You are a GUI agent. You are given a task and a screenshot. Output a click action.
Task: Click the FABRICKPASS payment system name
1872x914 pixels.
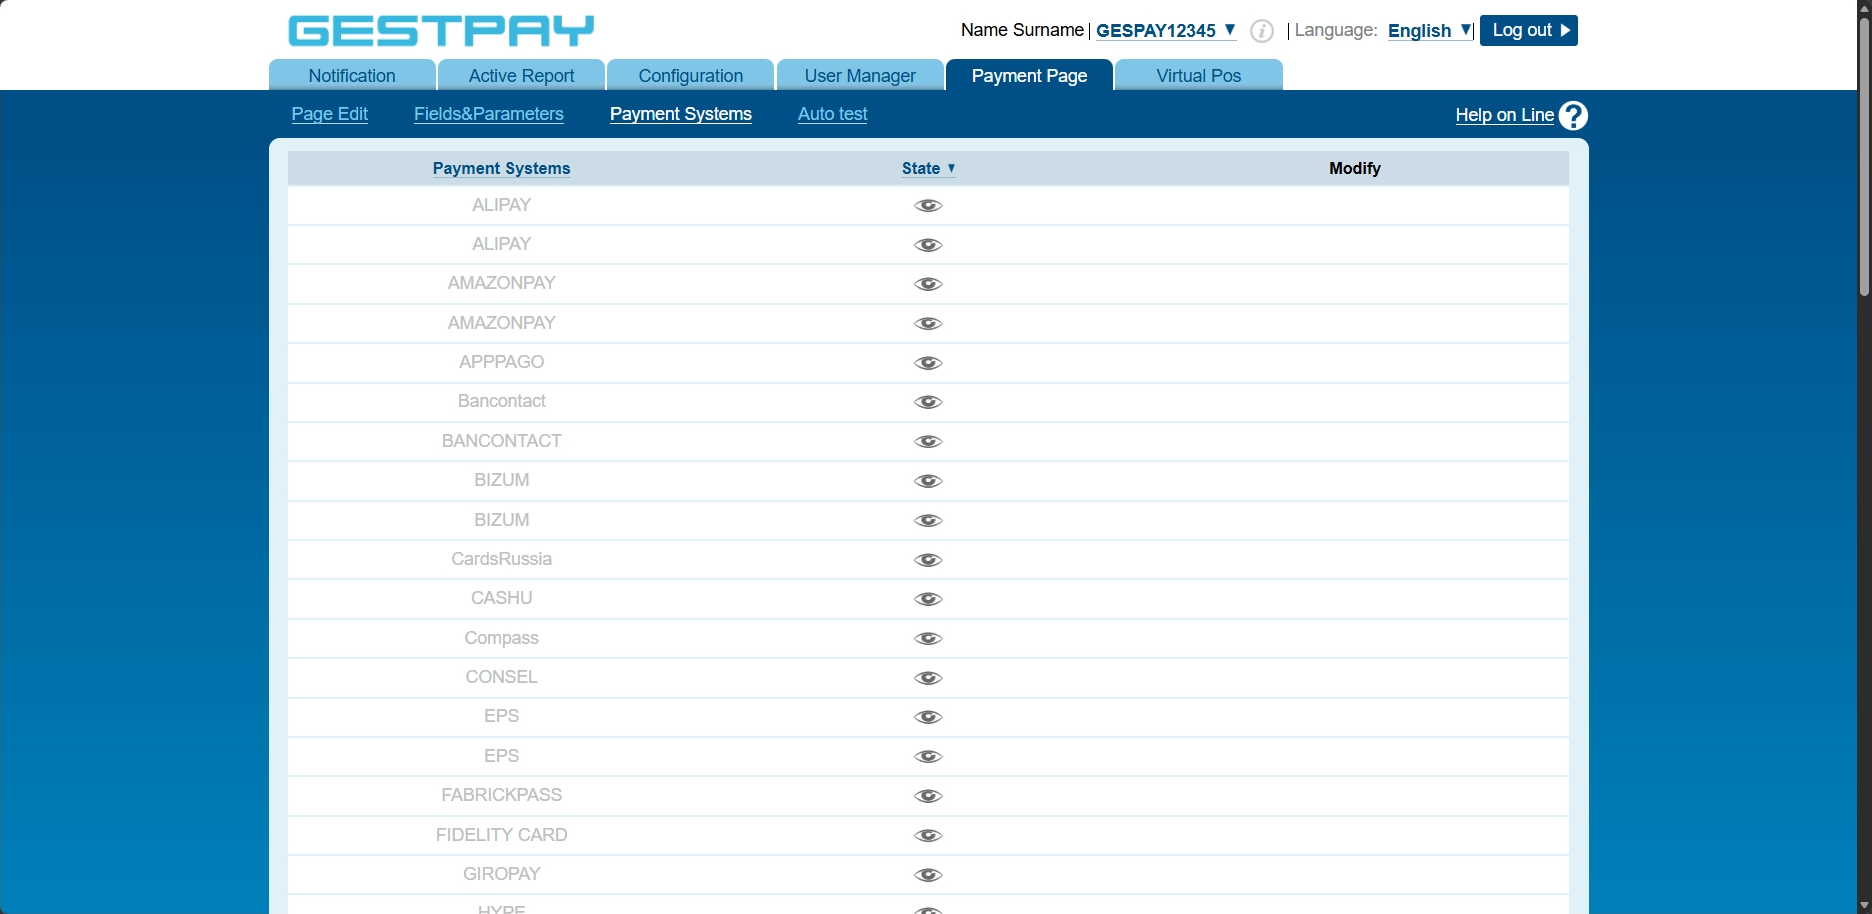(x=501, y=795)
